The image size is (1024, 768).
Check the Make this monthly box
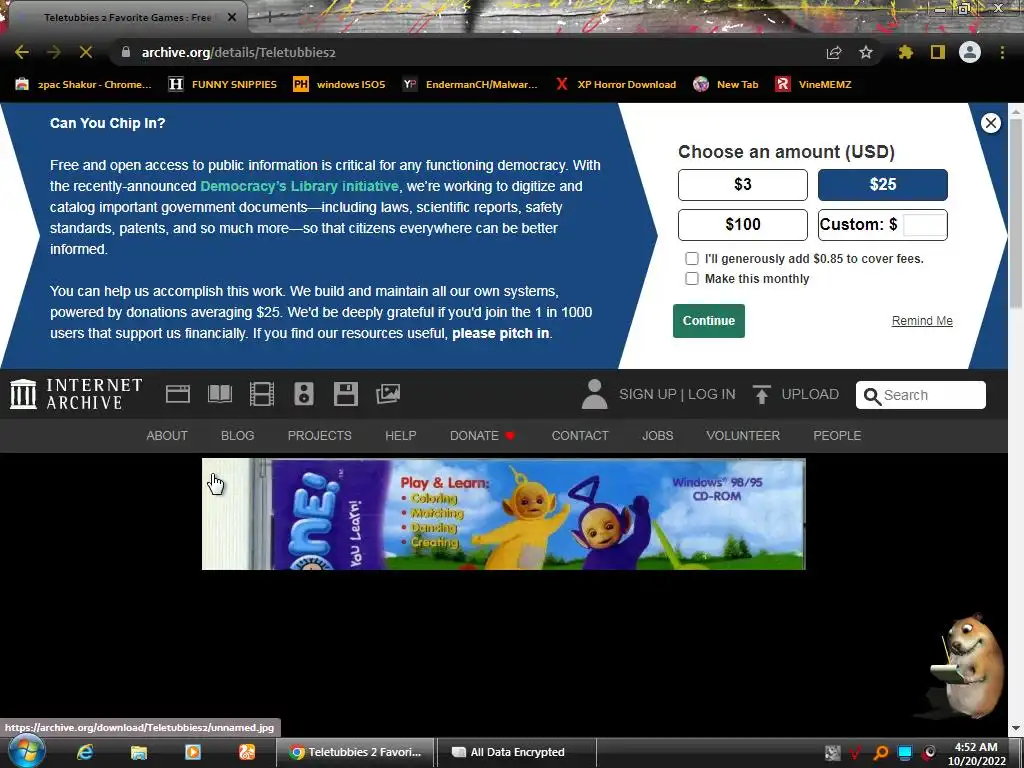(x=692, y=279)
